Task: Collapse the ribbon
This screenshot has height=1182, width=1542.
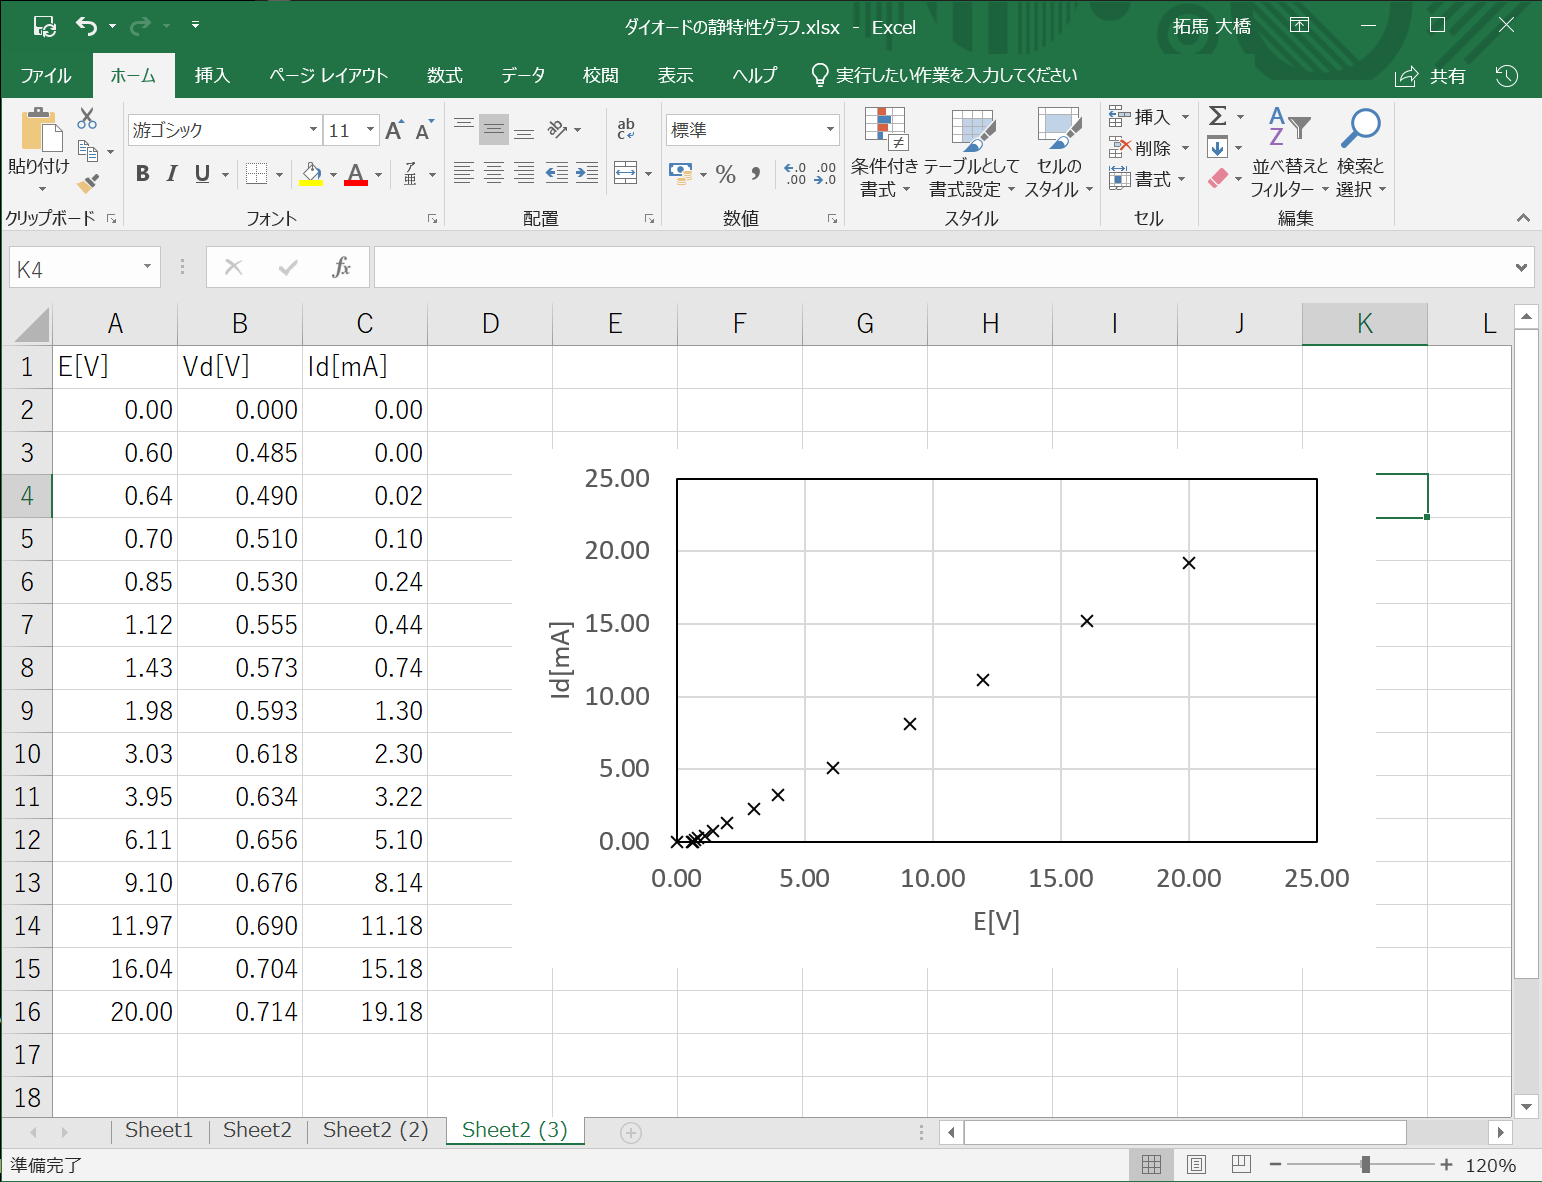Action: click(x=1523, y=218)
